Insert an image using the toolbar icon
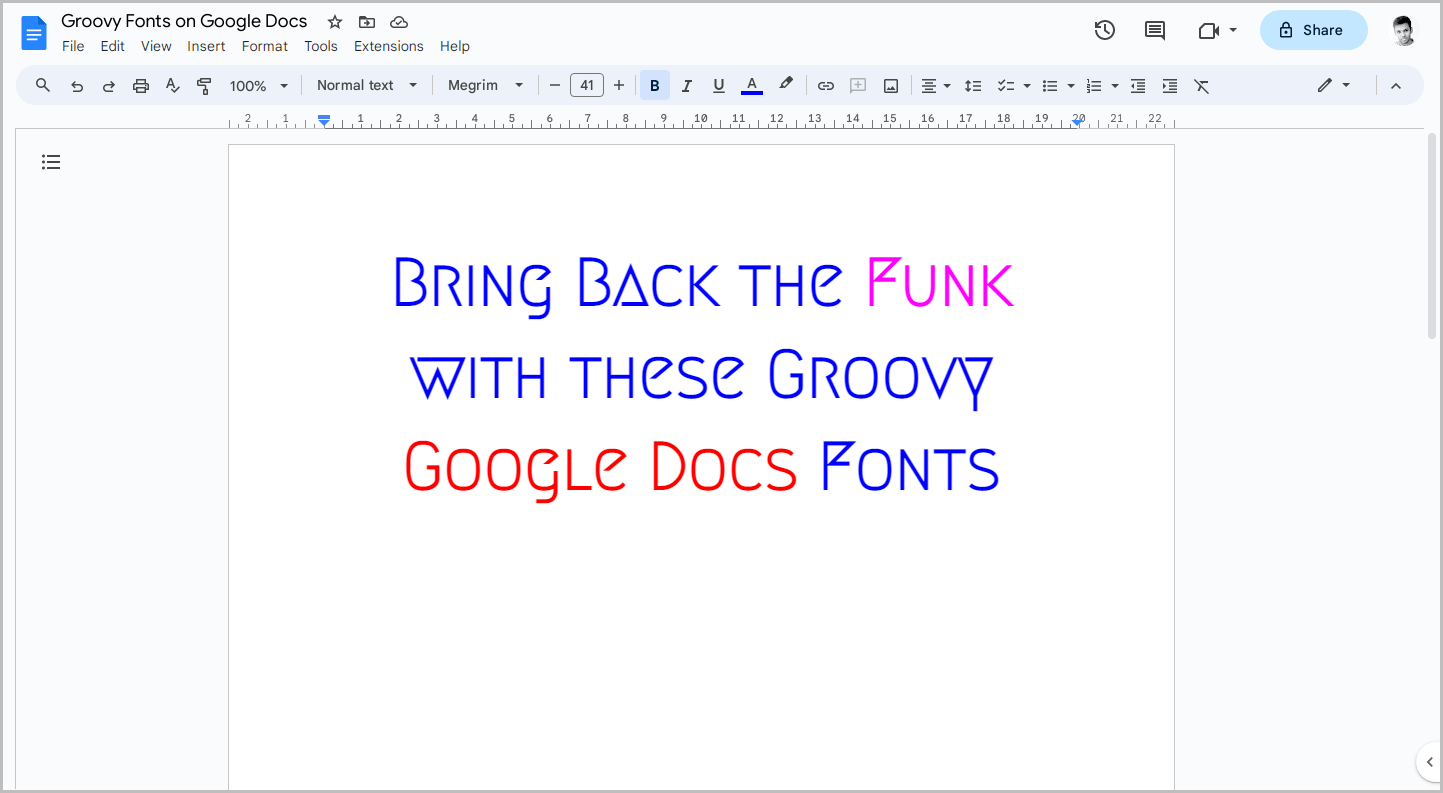 click(890, 85)
